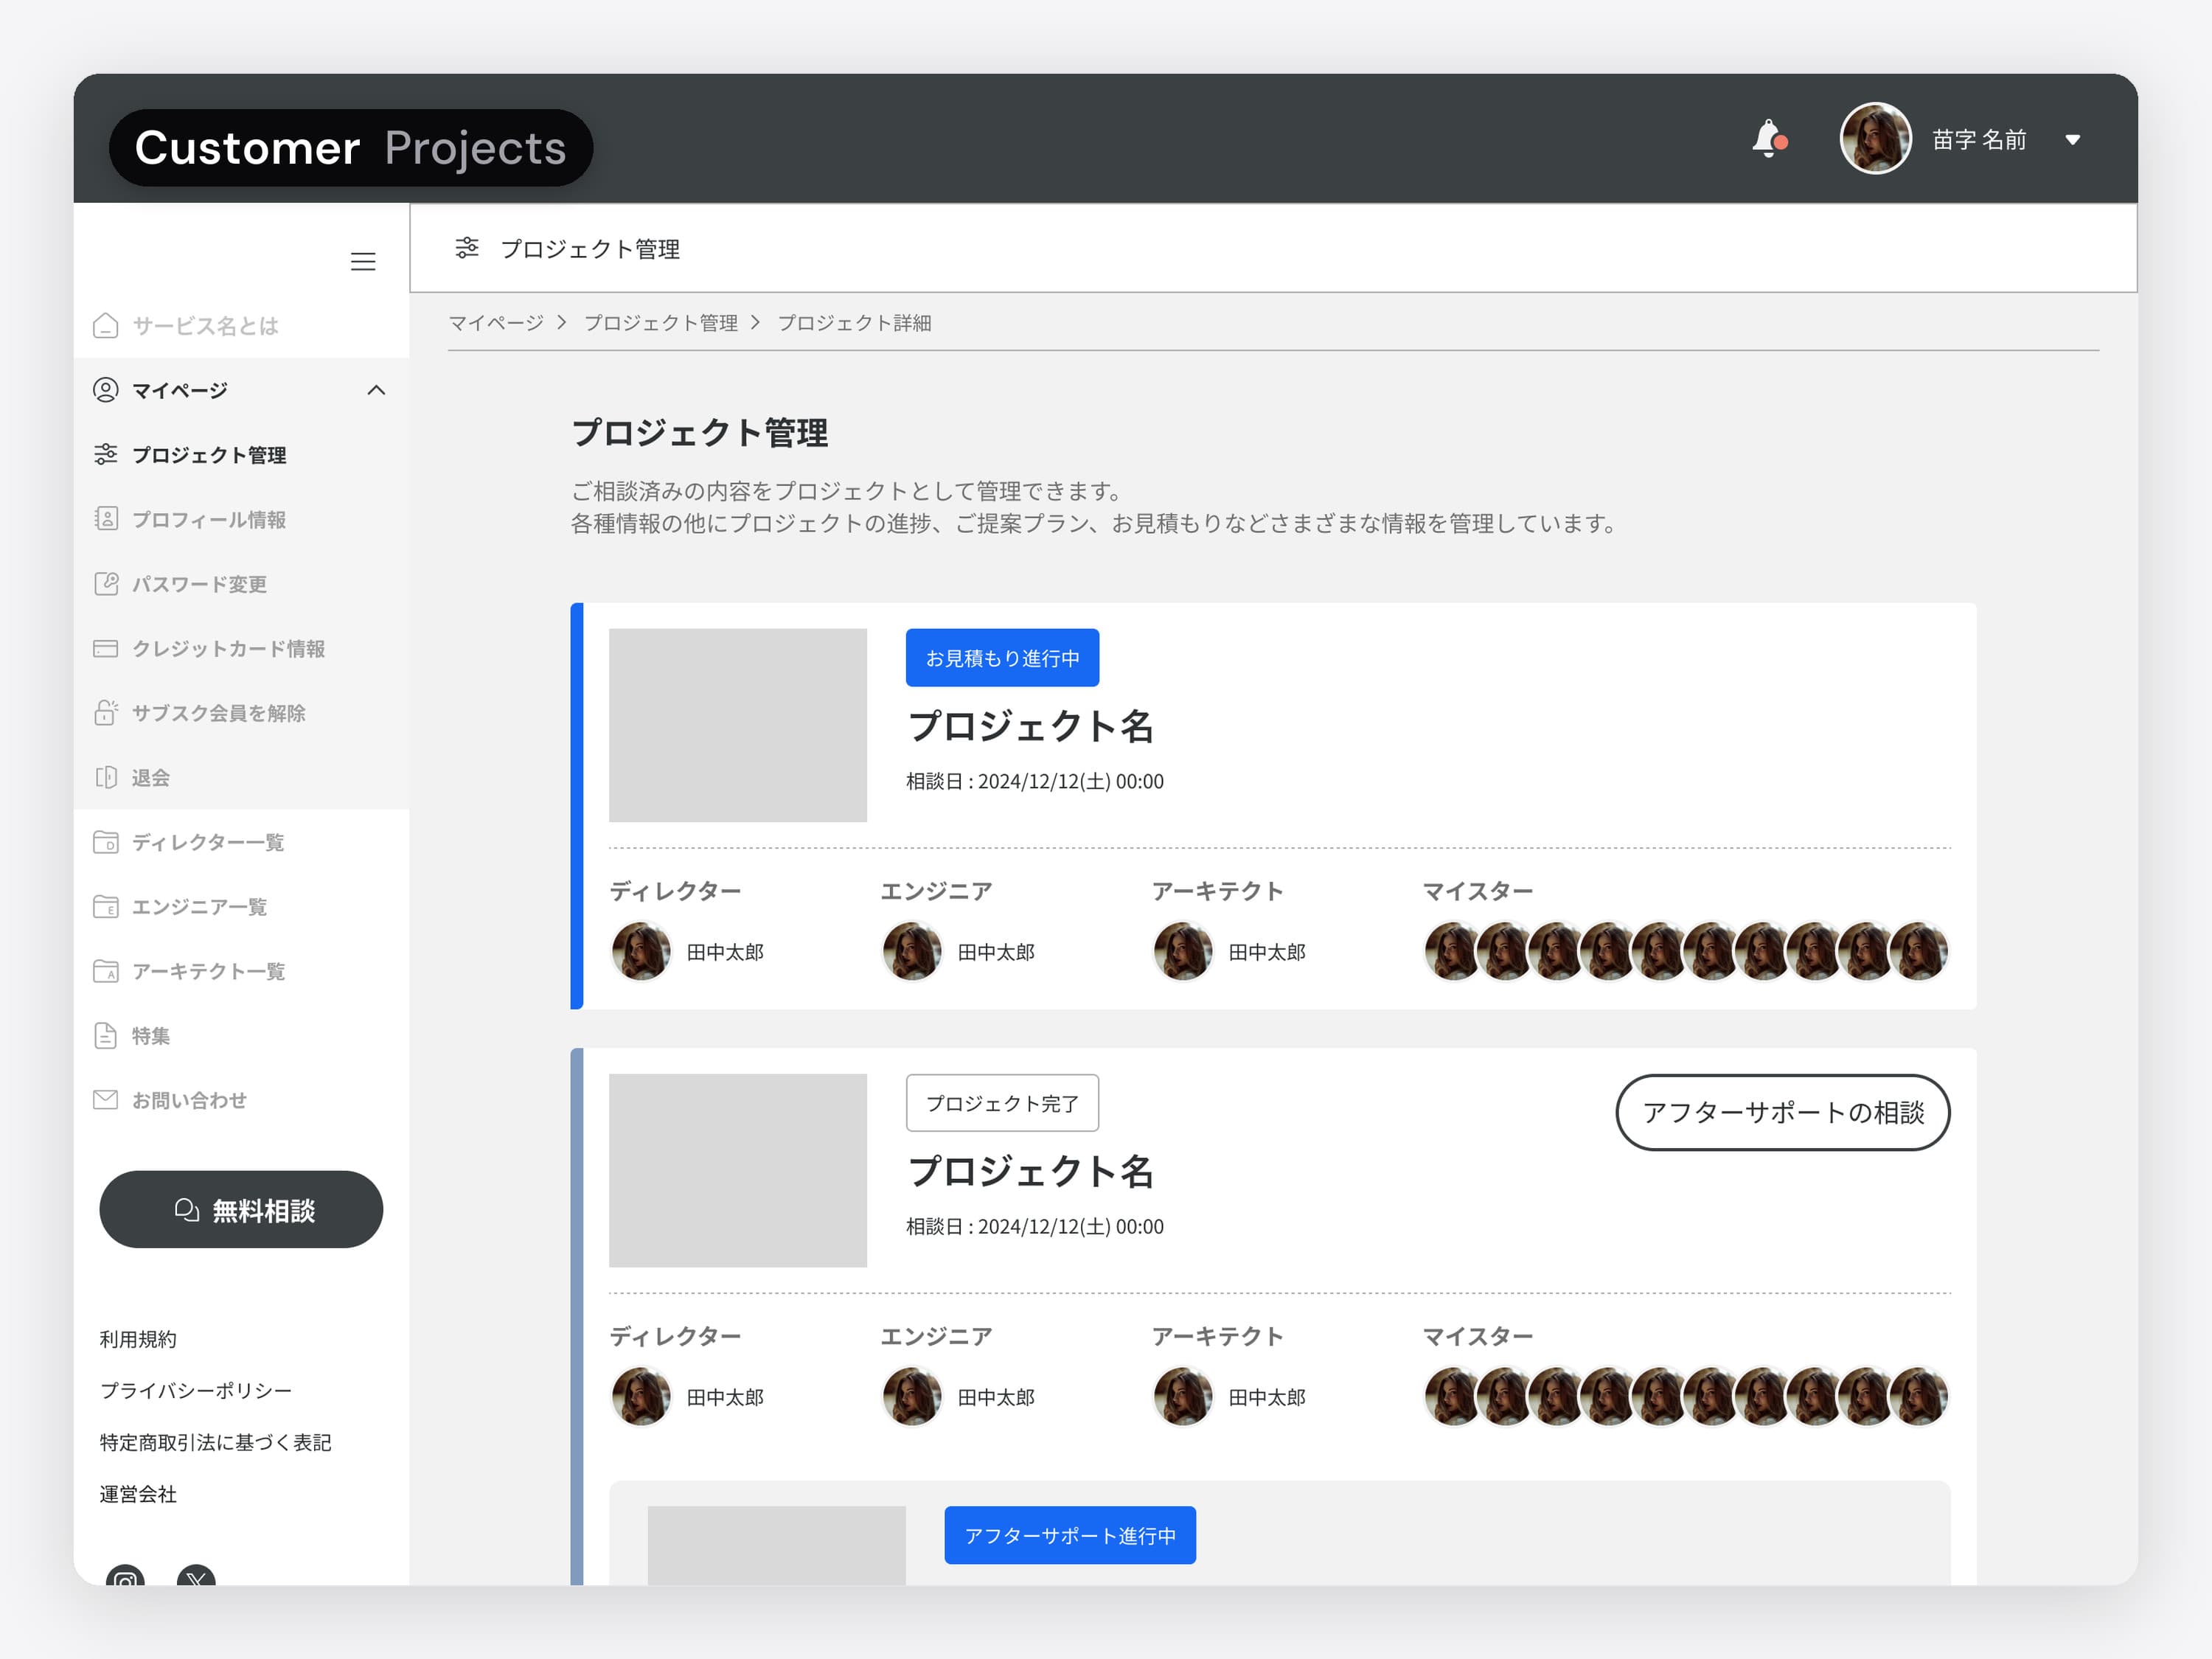Toggle the sidebar hamburger menu

363,262
